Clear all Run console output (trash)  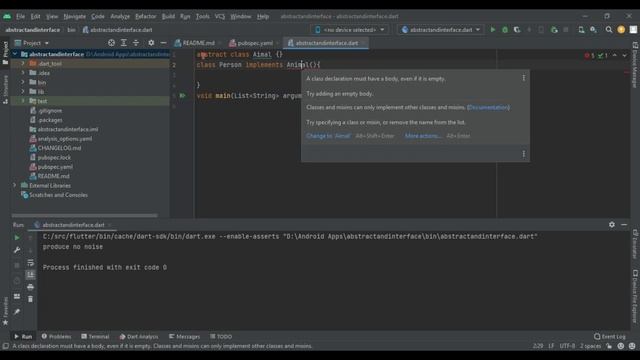click(x=31, y=299)
